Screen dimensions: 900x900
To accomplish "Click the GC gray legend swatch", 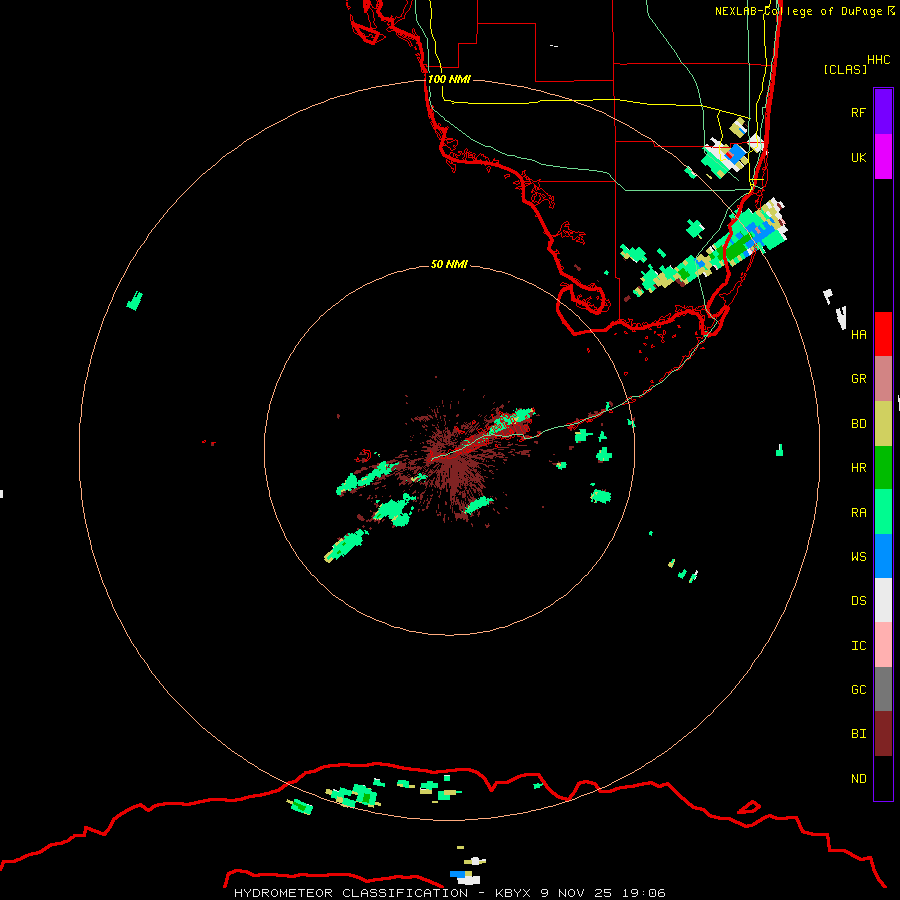I will [x=883, y=689].
